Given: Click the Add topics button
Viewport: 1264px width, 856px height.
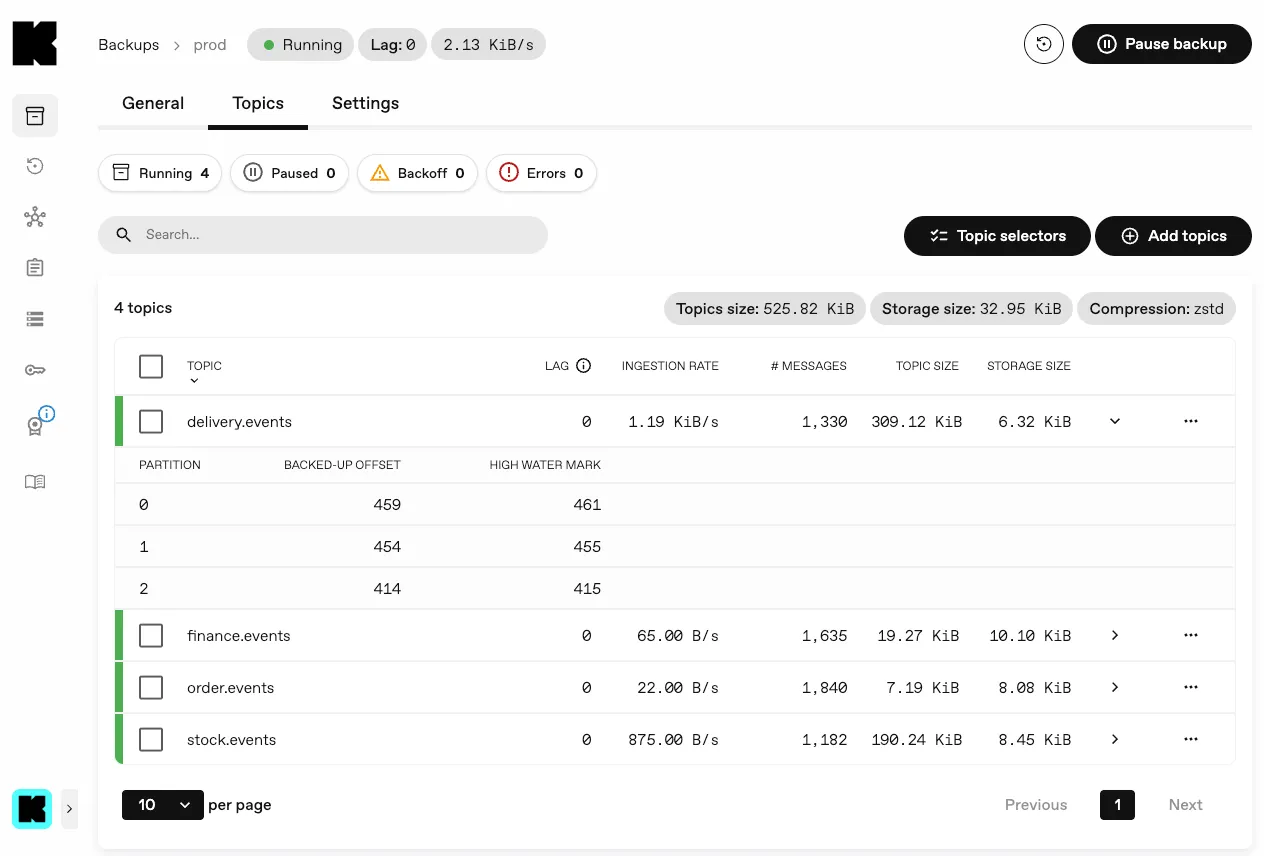Looking at the screenshot, I should click(x=1173, y=236).
